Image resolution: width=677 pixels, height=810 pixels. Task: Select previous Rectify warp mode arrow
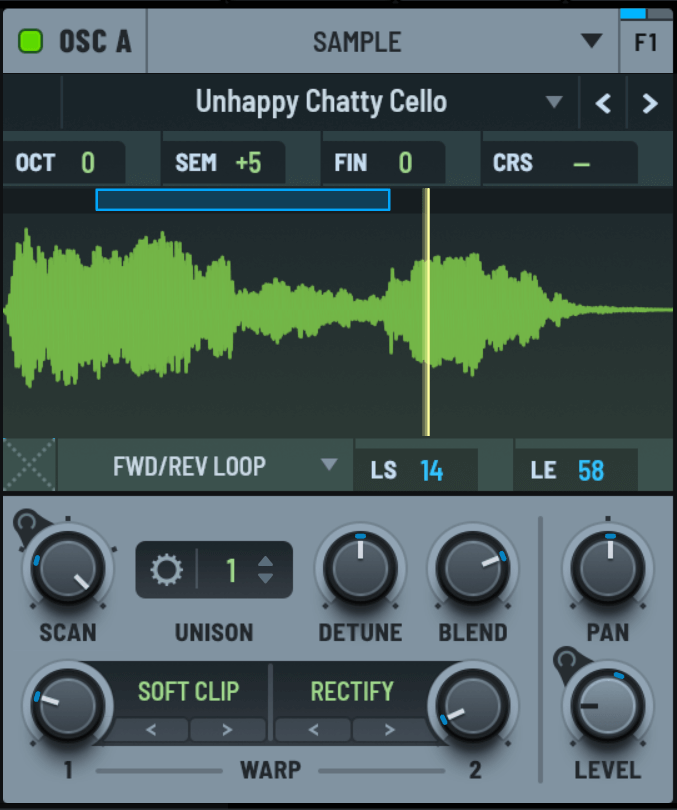tap(313, 729)
